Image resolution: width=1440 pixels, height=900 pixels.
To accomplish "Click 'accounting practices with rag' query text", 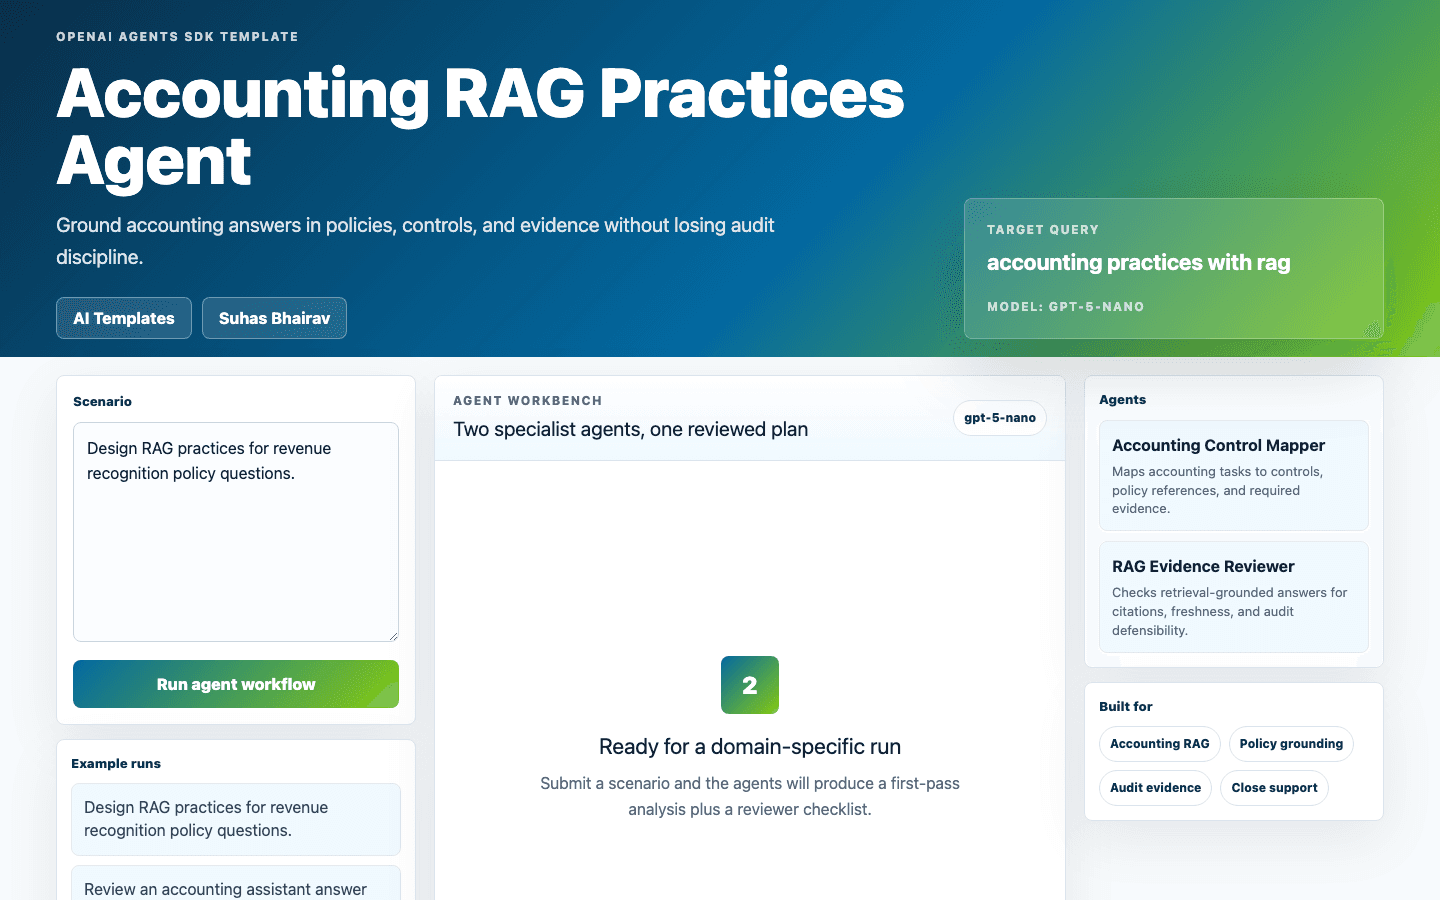I will coord(1139,263).
